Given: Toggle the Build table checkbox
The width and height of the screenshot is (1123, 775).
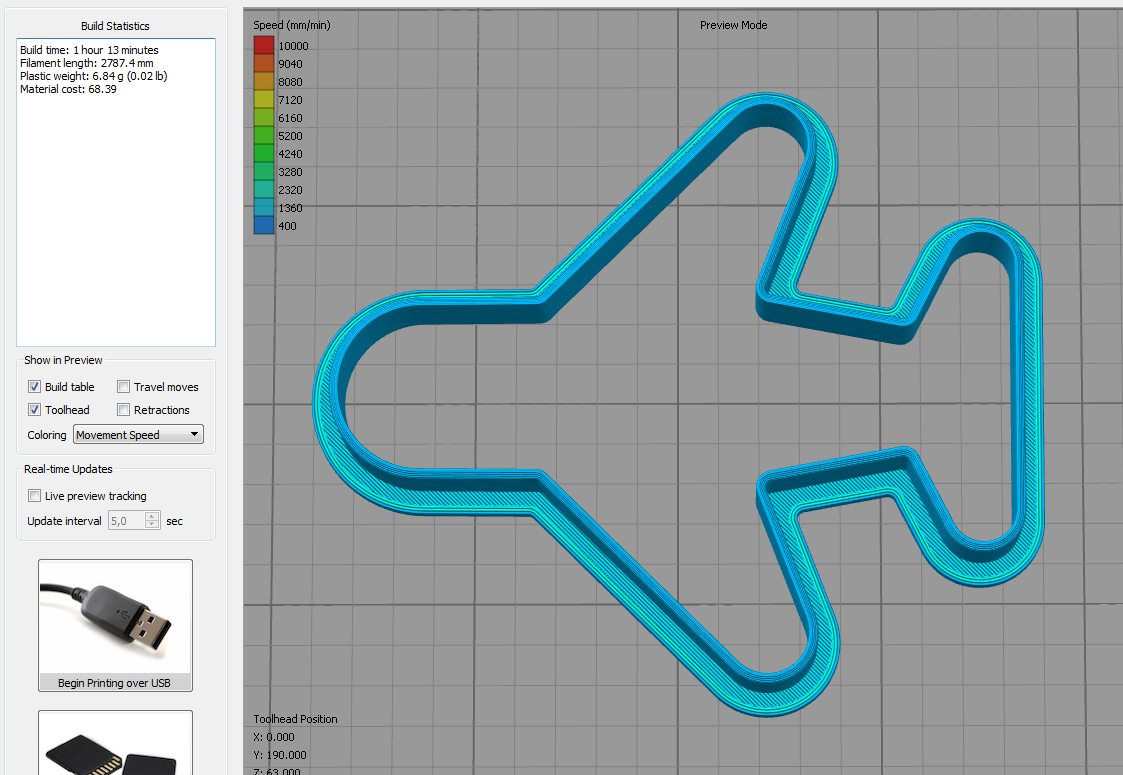Looking at the screenshot, I should pyautogui.click(x=35, y=387).
